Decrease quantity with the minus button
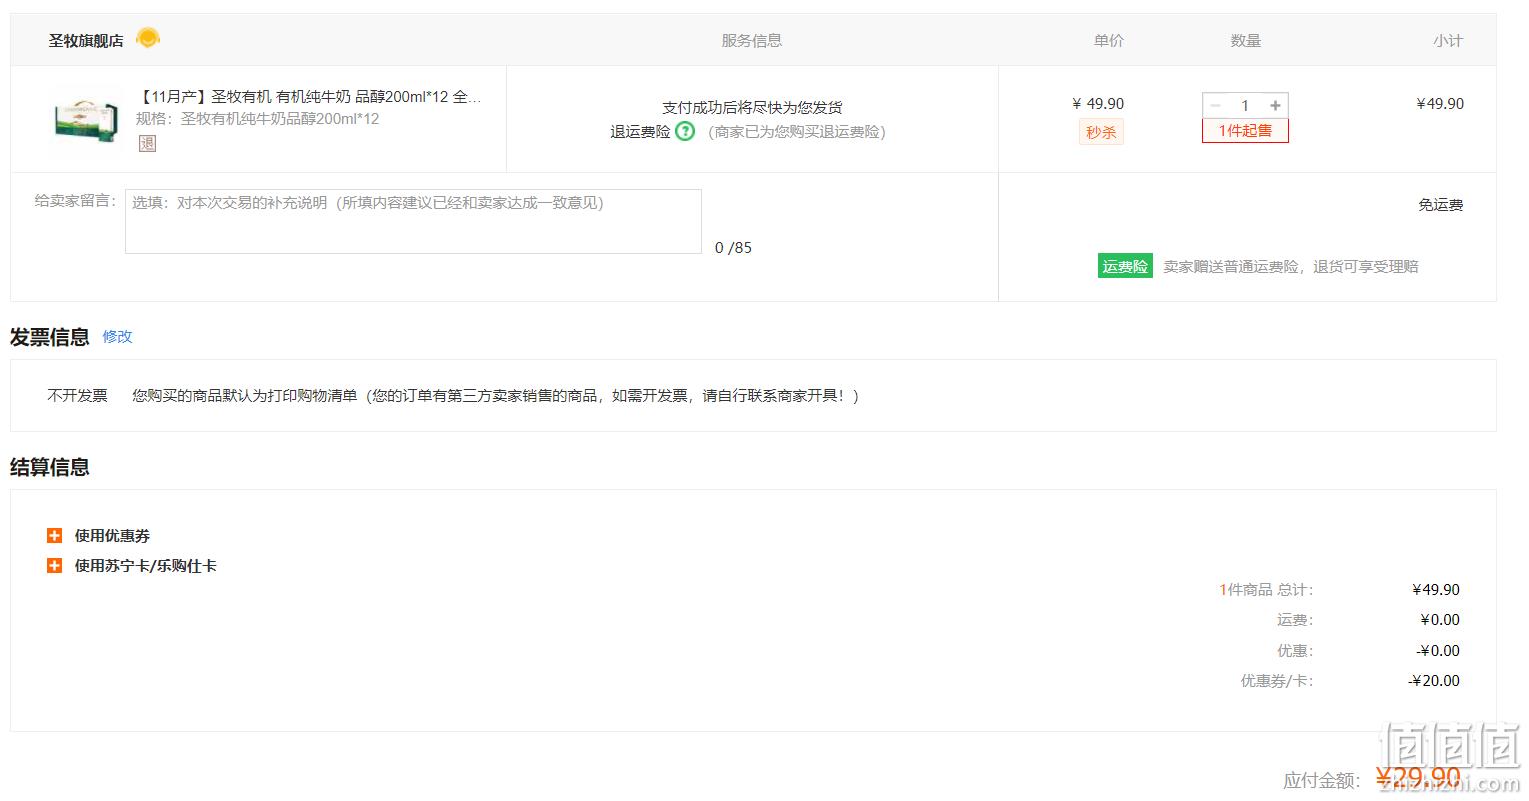This screenshot has width=1529, height=801. click(1215, 105)
